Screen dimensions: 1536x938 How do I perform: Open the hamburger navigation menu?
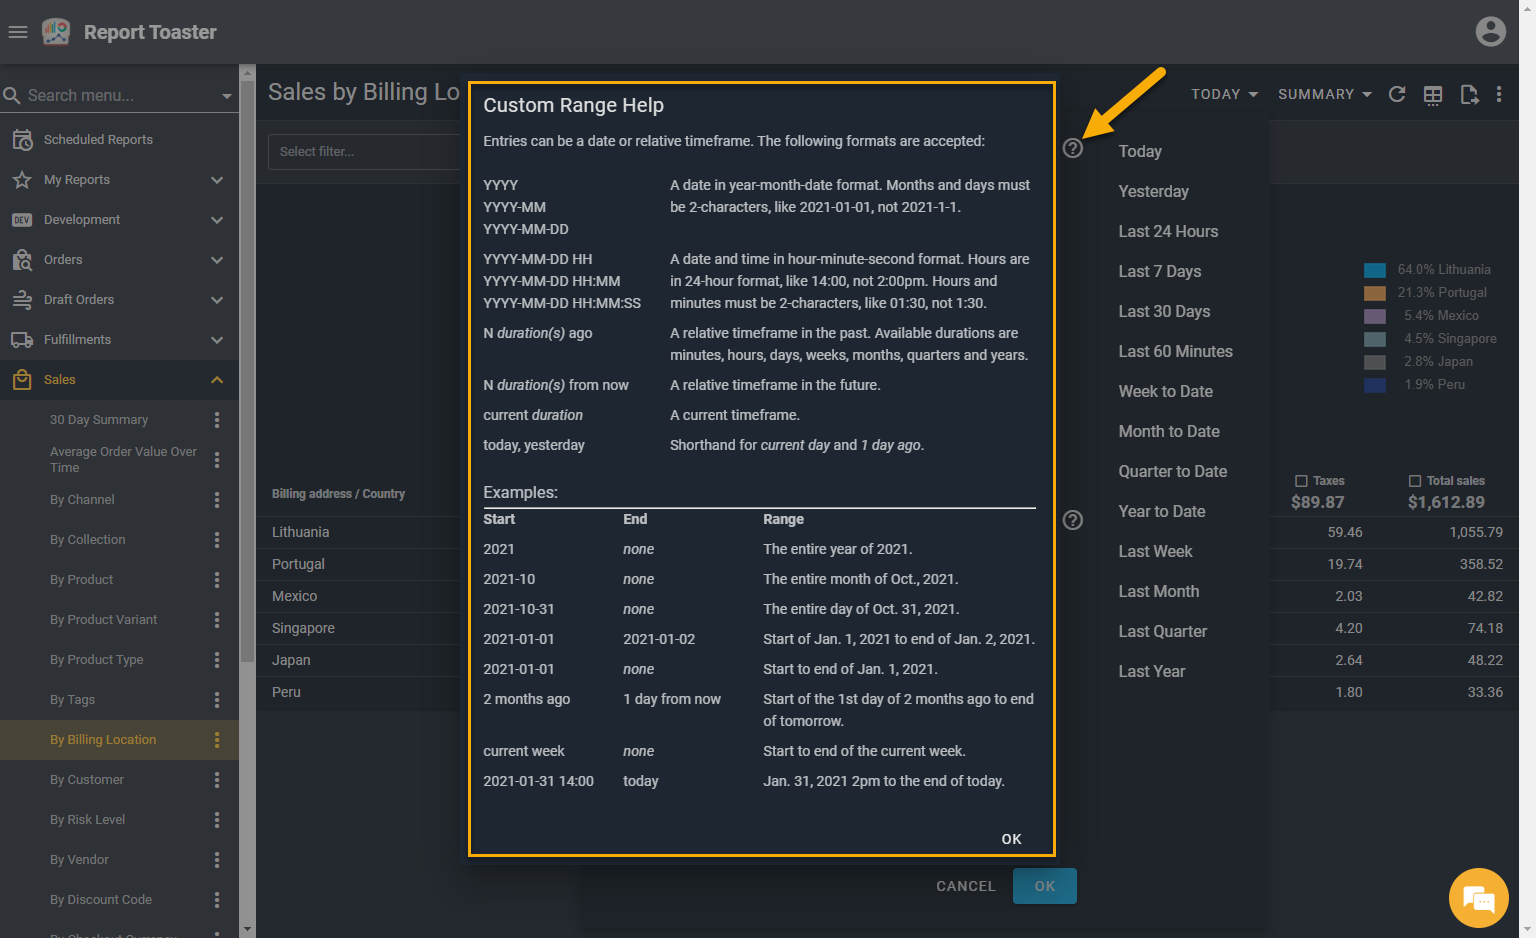point(17,32)
